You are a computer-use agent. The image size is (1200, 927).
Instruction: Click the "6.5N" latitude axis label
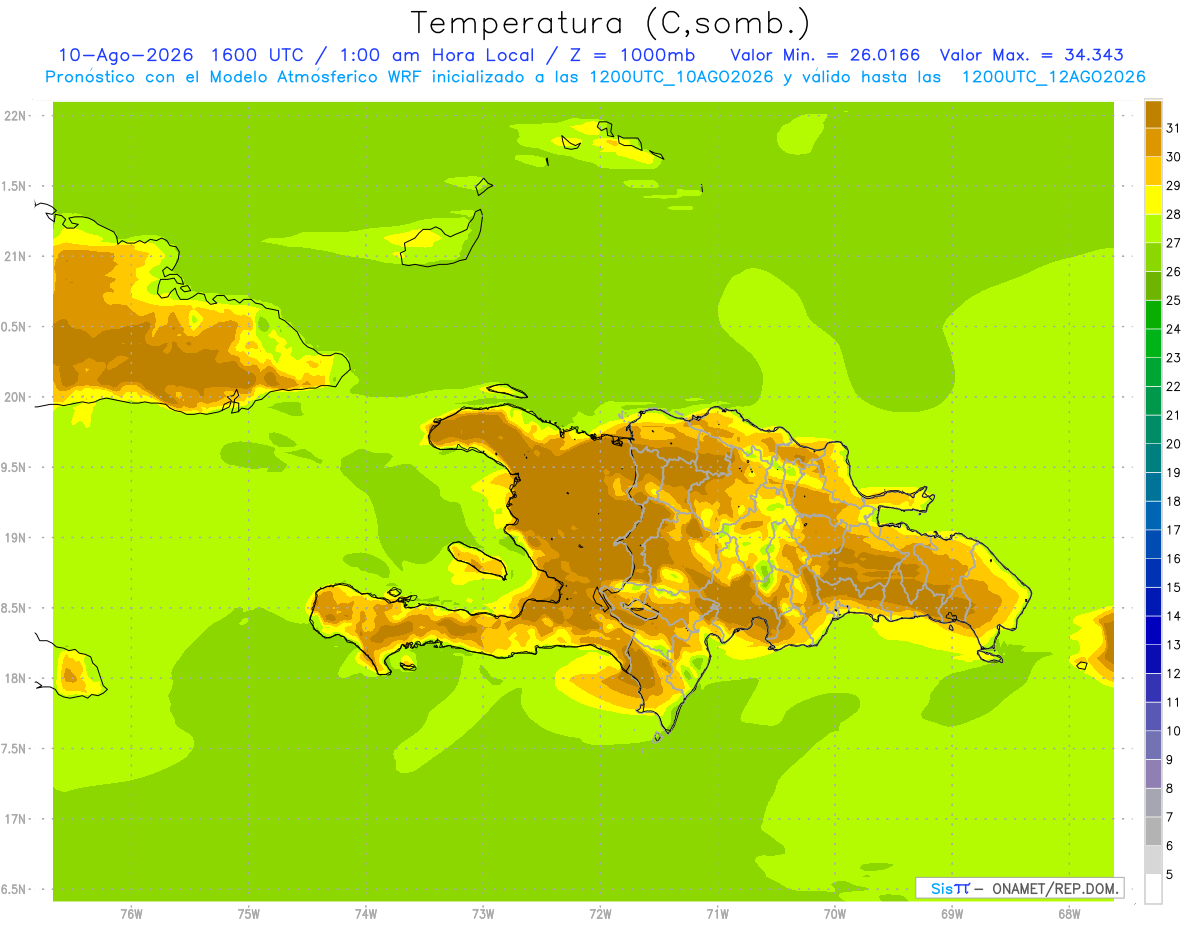[15, 889]
